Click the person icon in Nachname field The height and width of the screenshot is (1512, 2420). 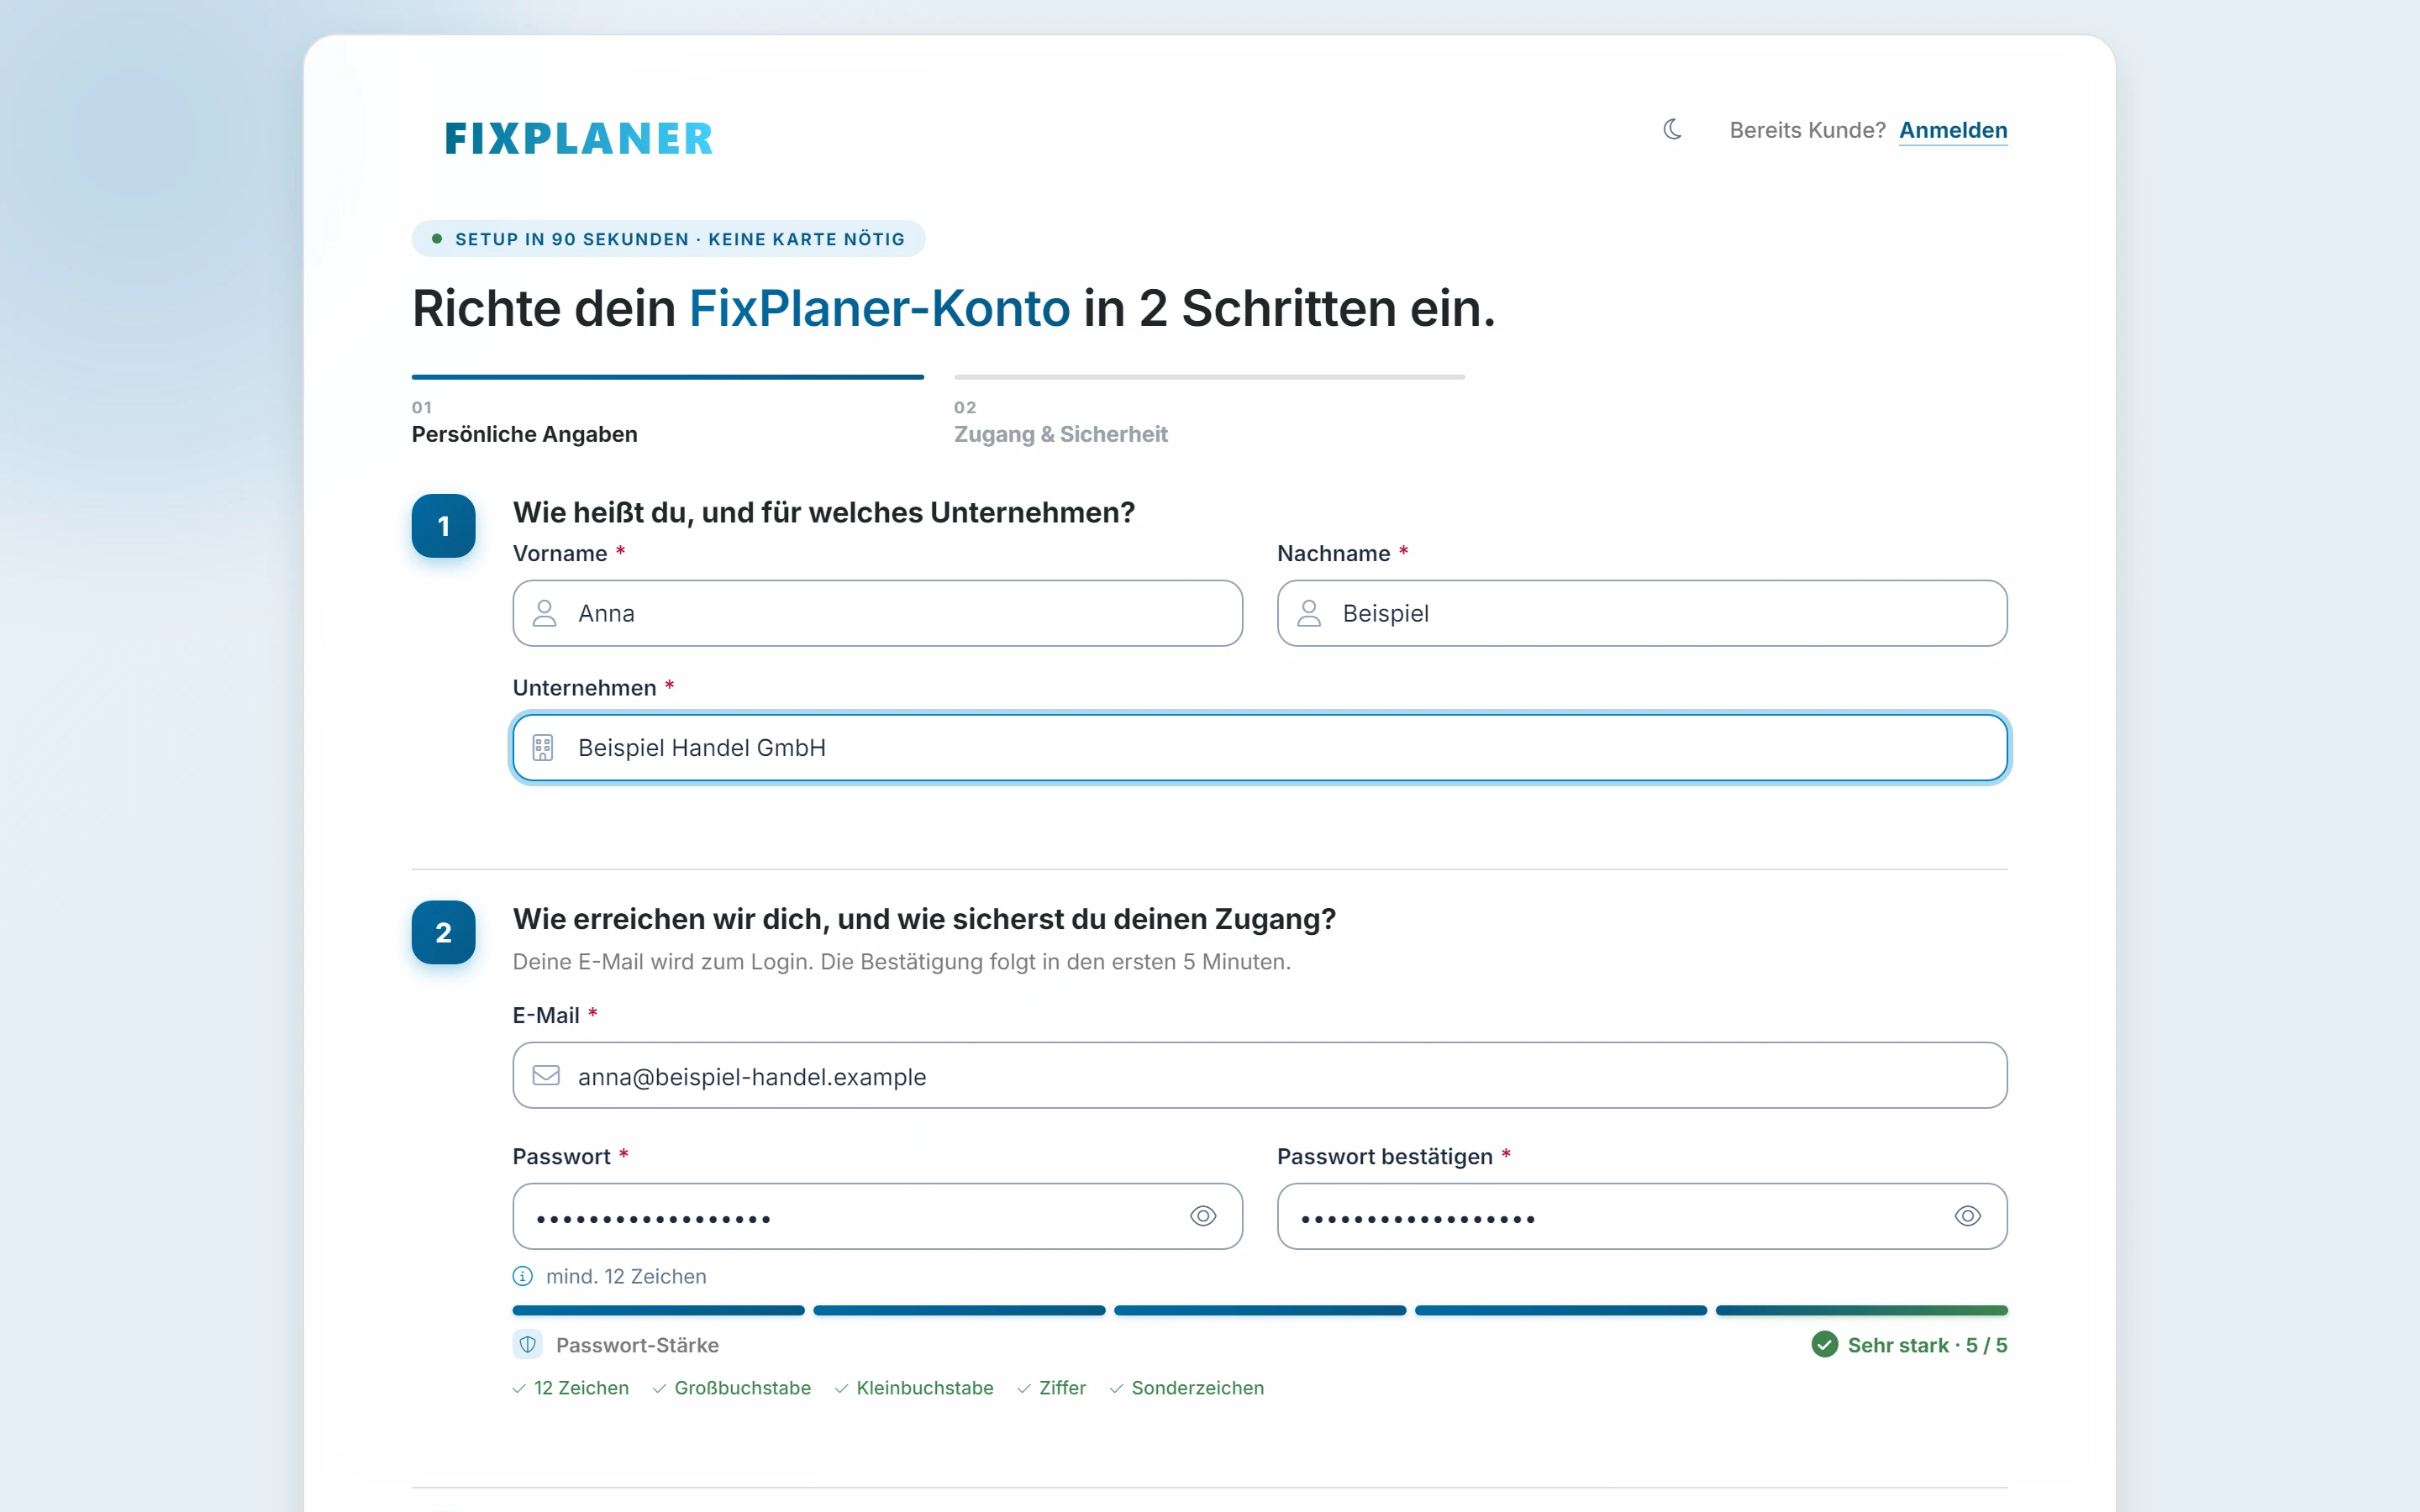click(x=1309, y=613)
